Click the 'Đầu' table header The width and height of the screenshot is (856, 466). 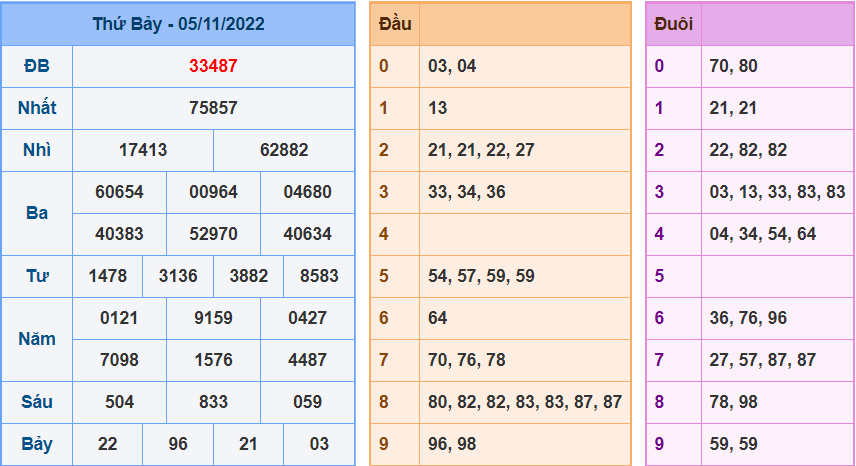click(x=395, y=24)
